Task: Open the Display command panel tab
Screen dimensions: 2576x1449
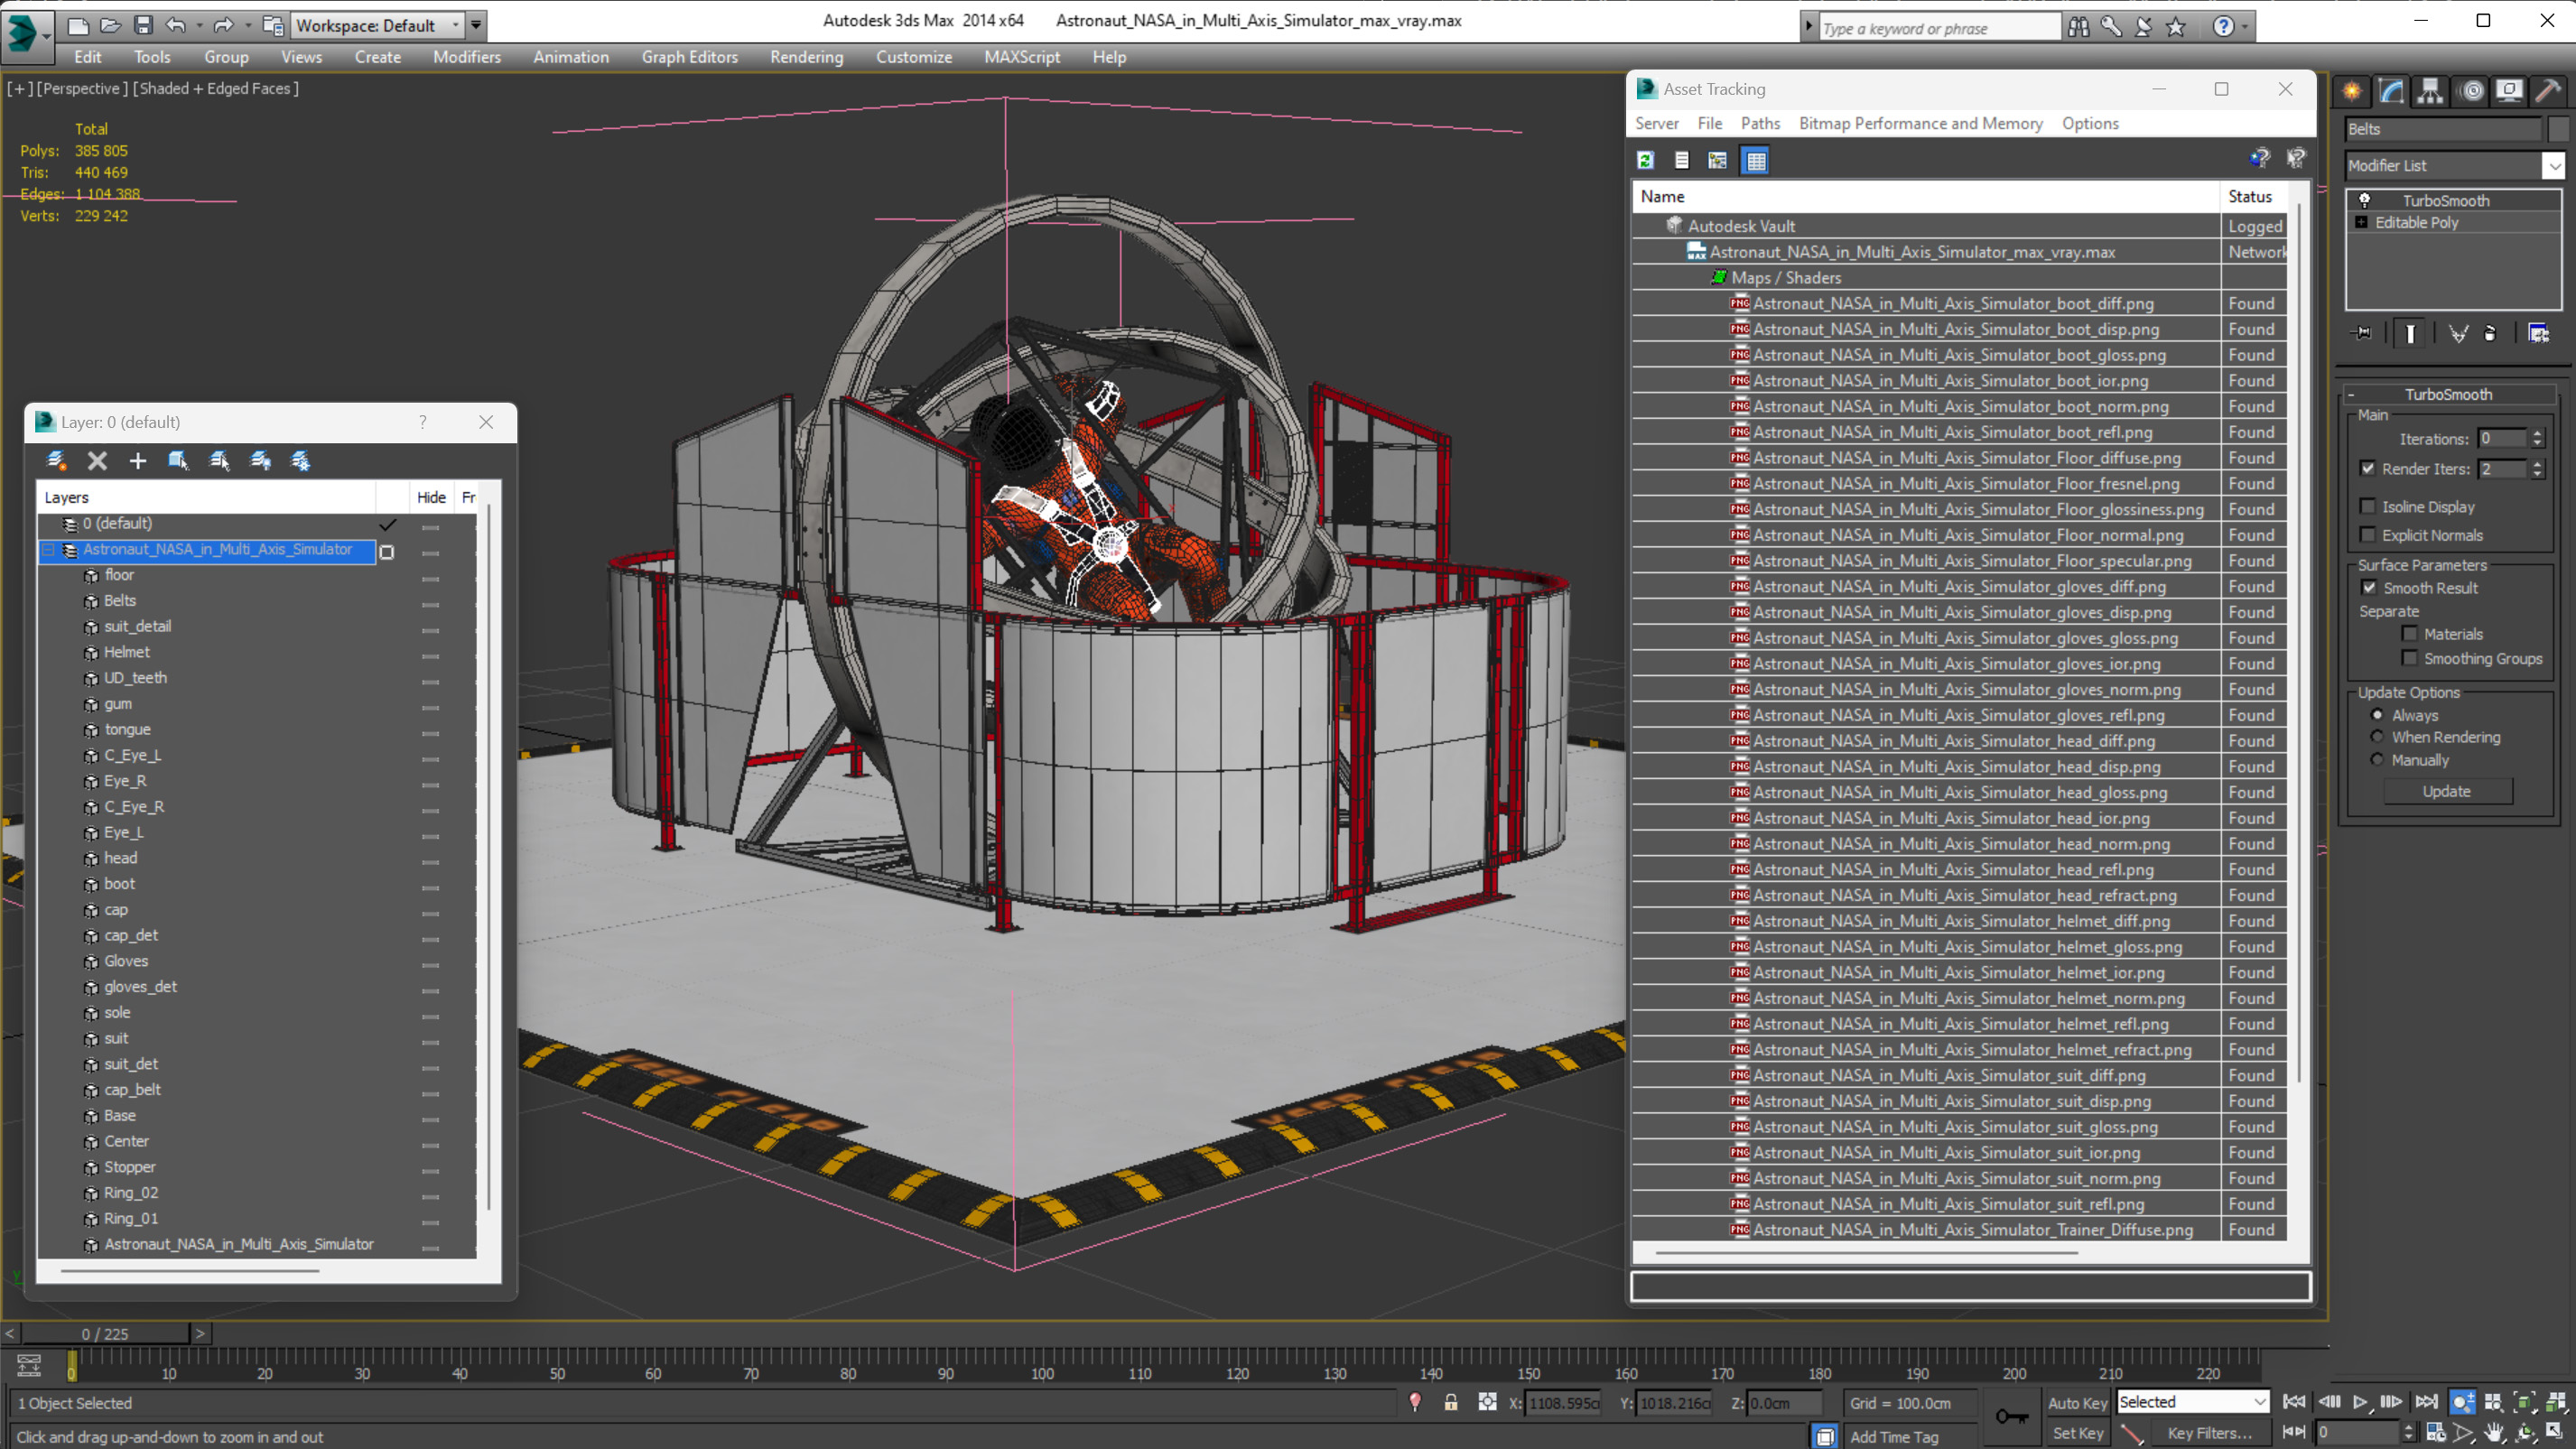Action: [2509, 91]
